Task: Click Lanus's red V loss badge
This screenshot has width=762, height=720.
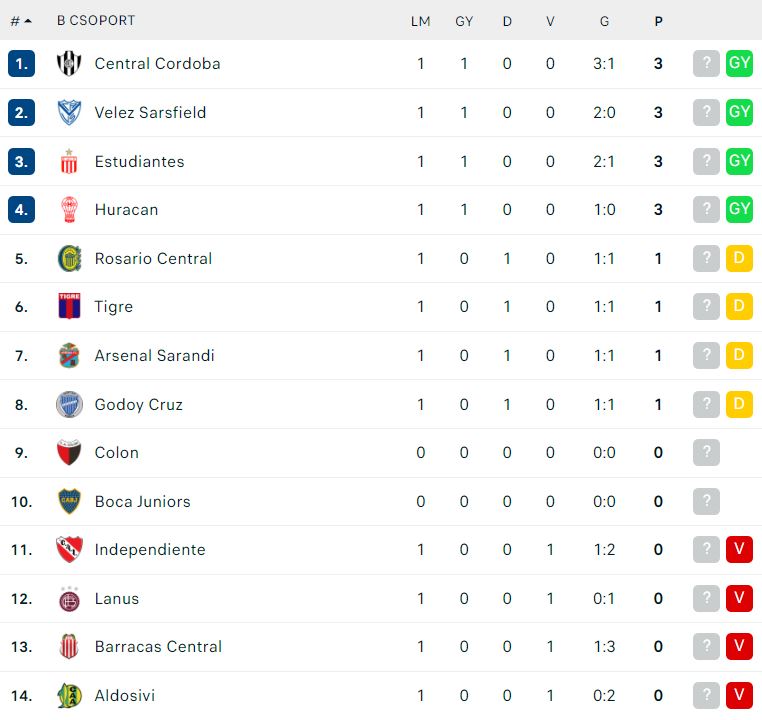Action: [739, 598]
